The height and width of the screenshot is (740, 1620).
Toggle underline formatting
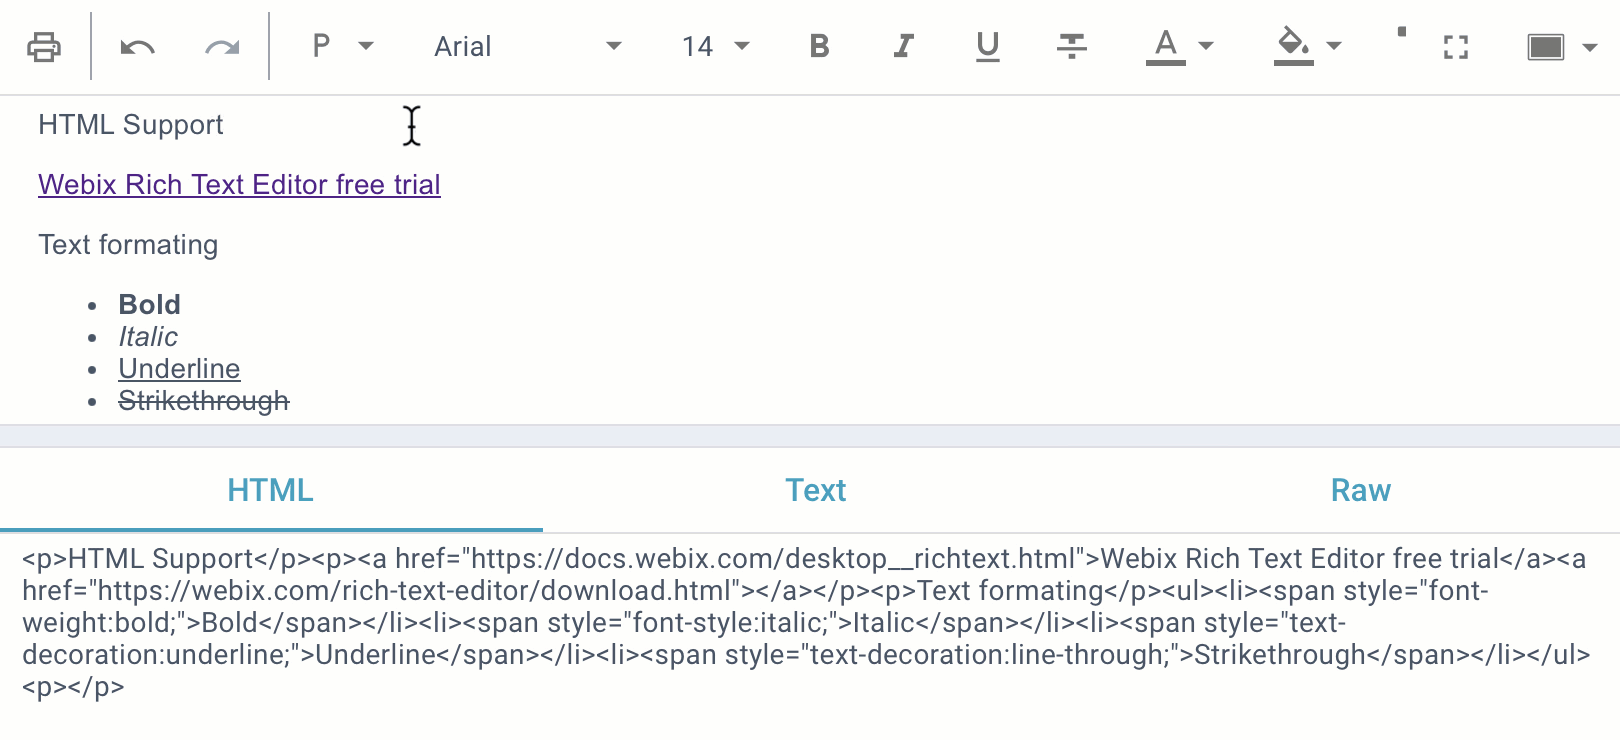(x=988, y=46)
